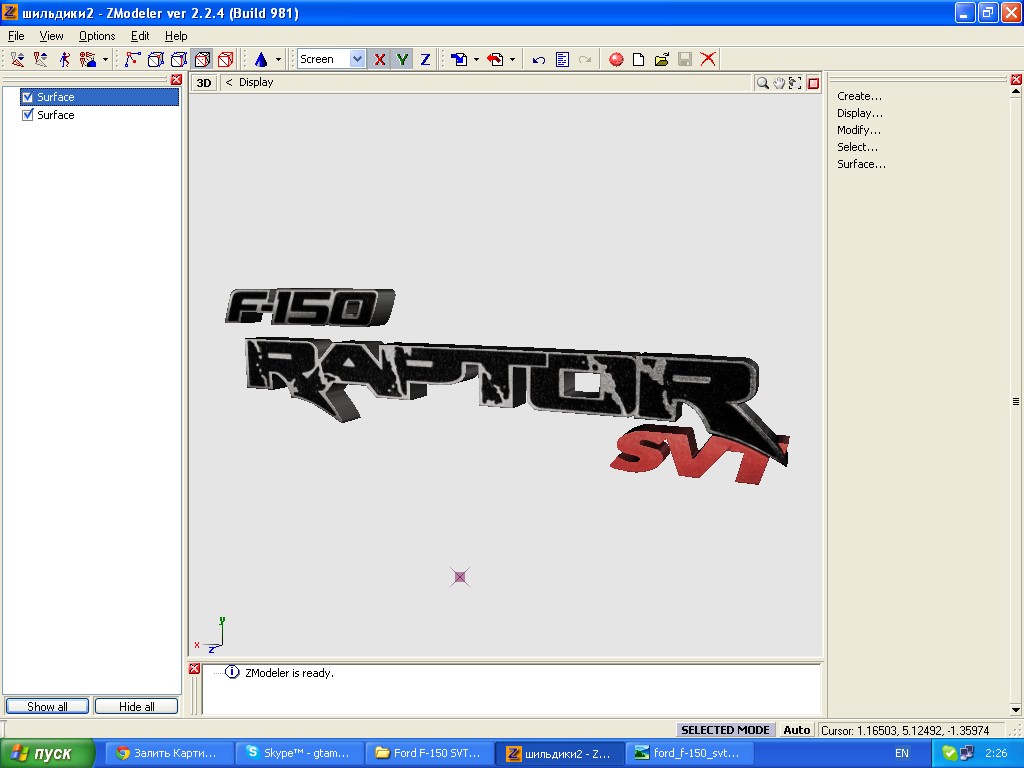Viewport: 1024px width, 768px height.
Task: Select the second Surface object row
Action: point(99,115)
